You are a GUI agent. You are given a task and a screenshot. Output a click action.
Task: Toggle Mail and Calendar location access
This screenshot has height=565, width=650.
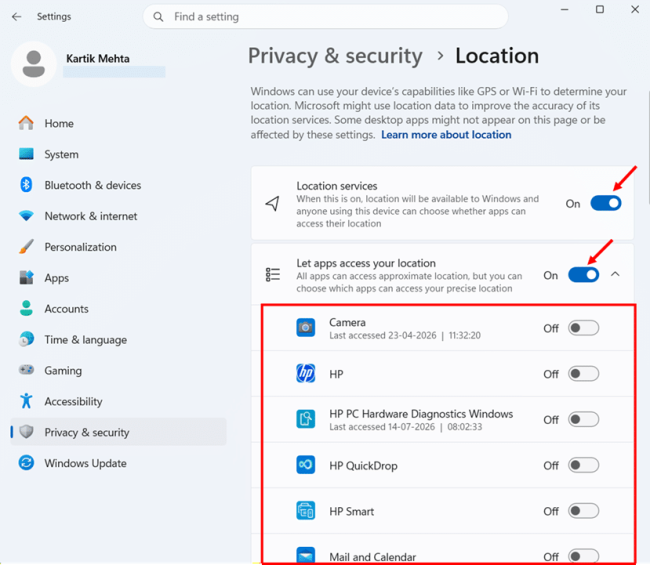coord(583,556)
